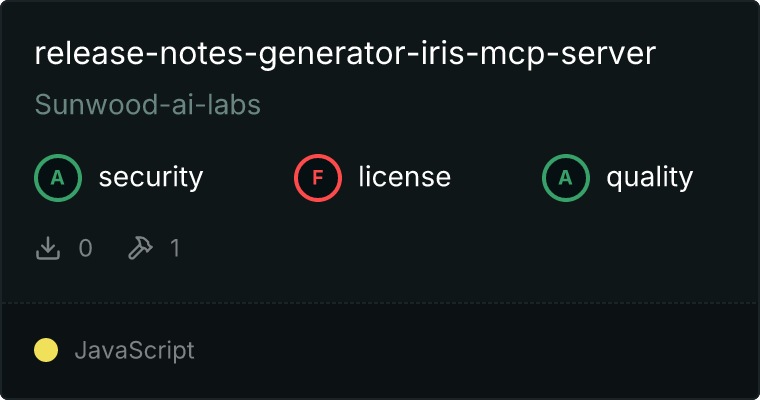Image resolution: width=760 pixels, height=400 pixels.
Task: Visit the Sunwood-ai-labs author link
Action: point(148,105)
